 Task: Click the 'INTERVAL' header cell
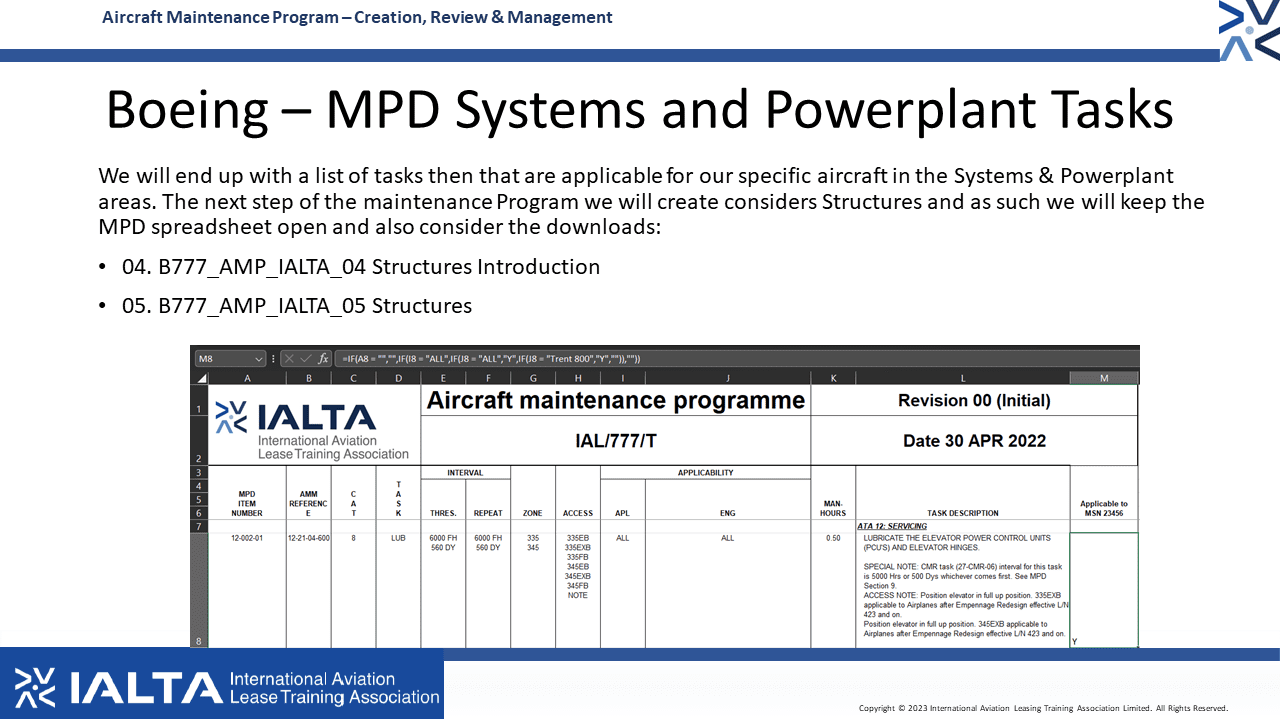click(x=465, y=472)
